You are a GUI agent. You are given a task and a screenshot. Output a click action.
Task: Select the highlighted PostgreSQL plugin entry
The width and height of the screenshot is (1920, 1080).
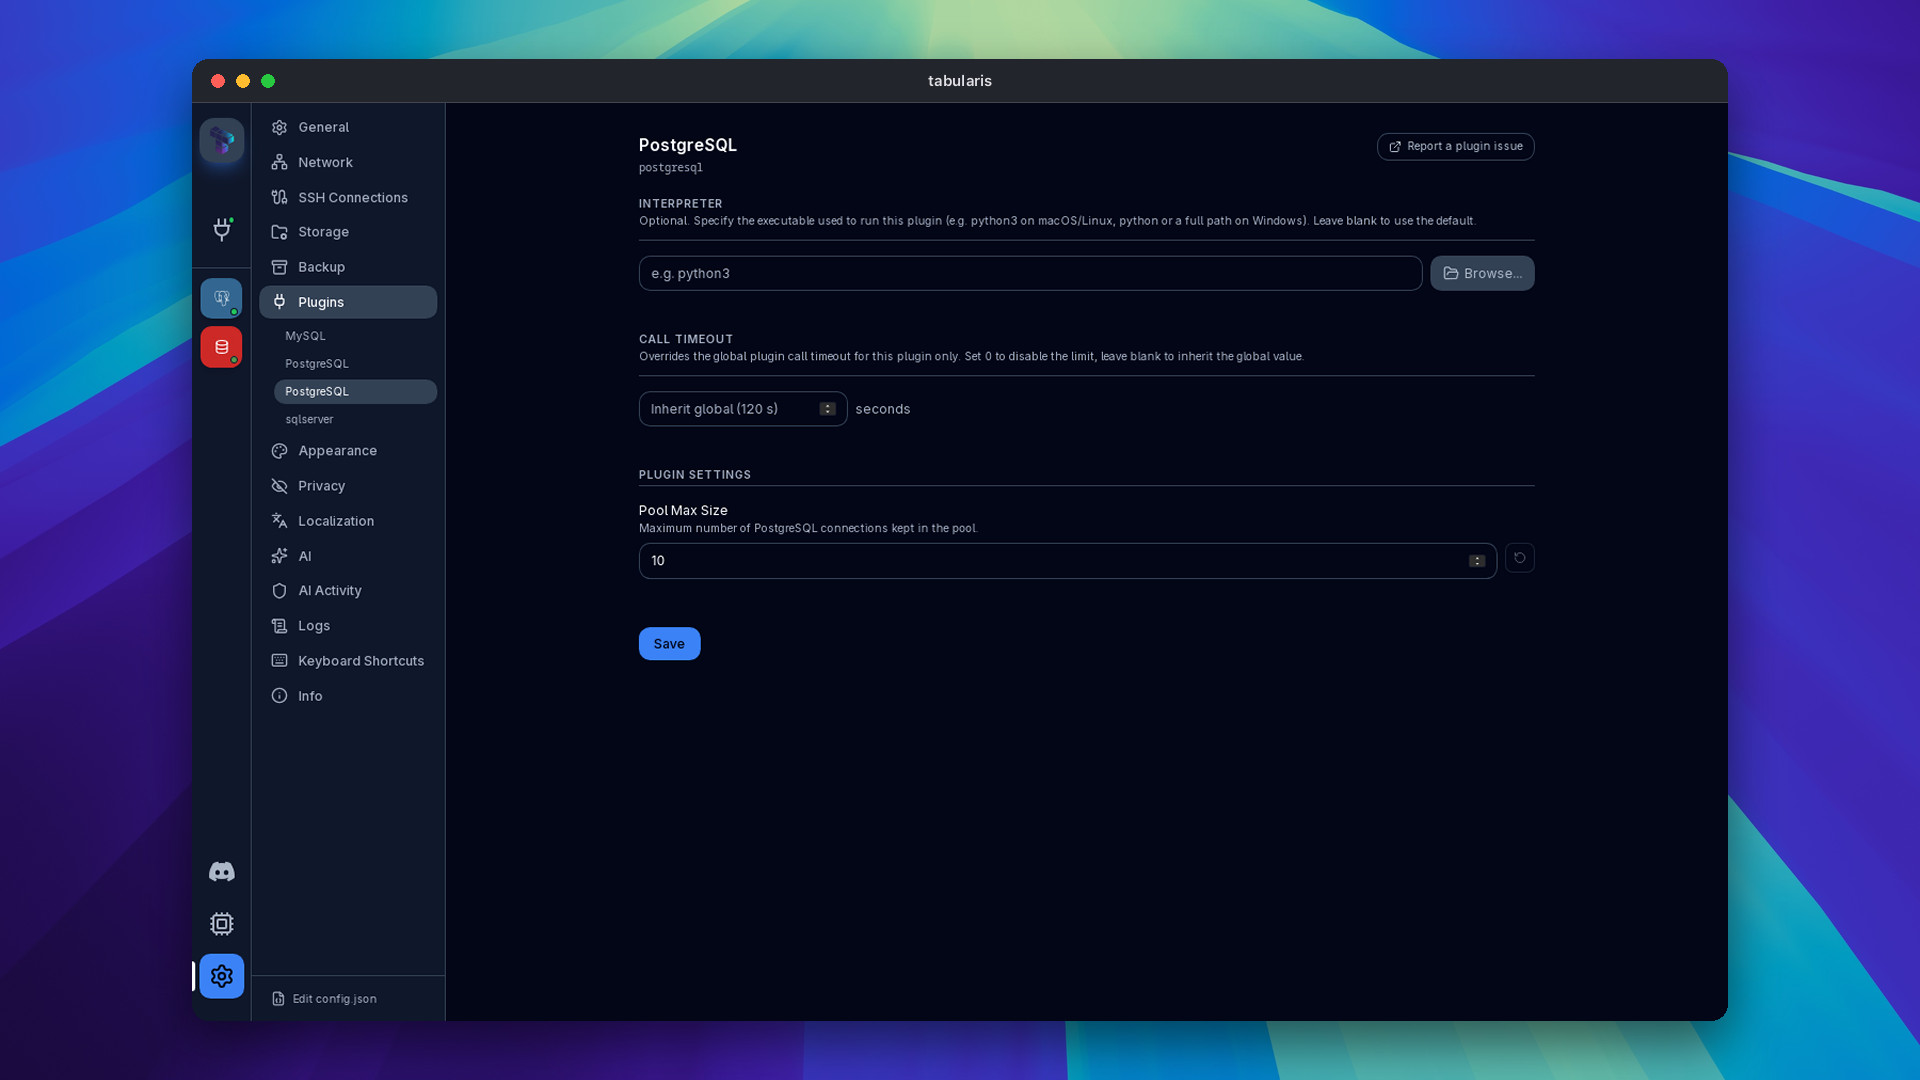coord(355,391)
